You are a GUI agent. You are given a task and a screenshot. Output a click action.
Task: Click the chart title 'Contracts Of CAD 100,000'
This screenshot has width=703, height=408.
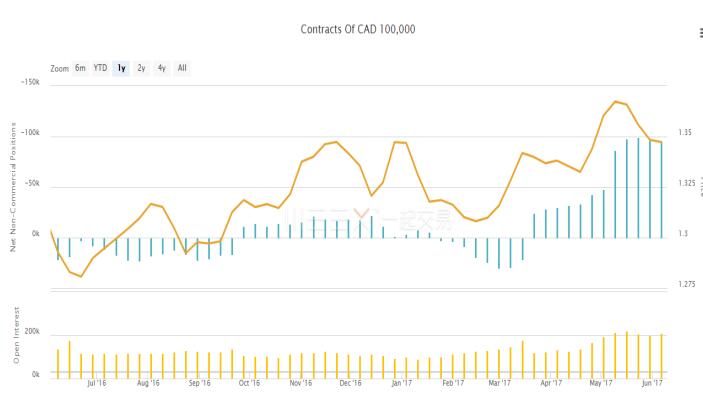(357, 29)
